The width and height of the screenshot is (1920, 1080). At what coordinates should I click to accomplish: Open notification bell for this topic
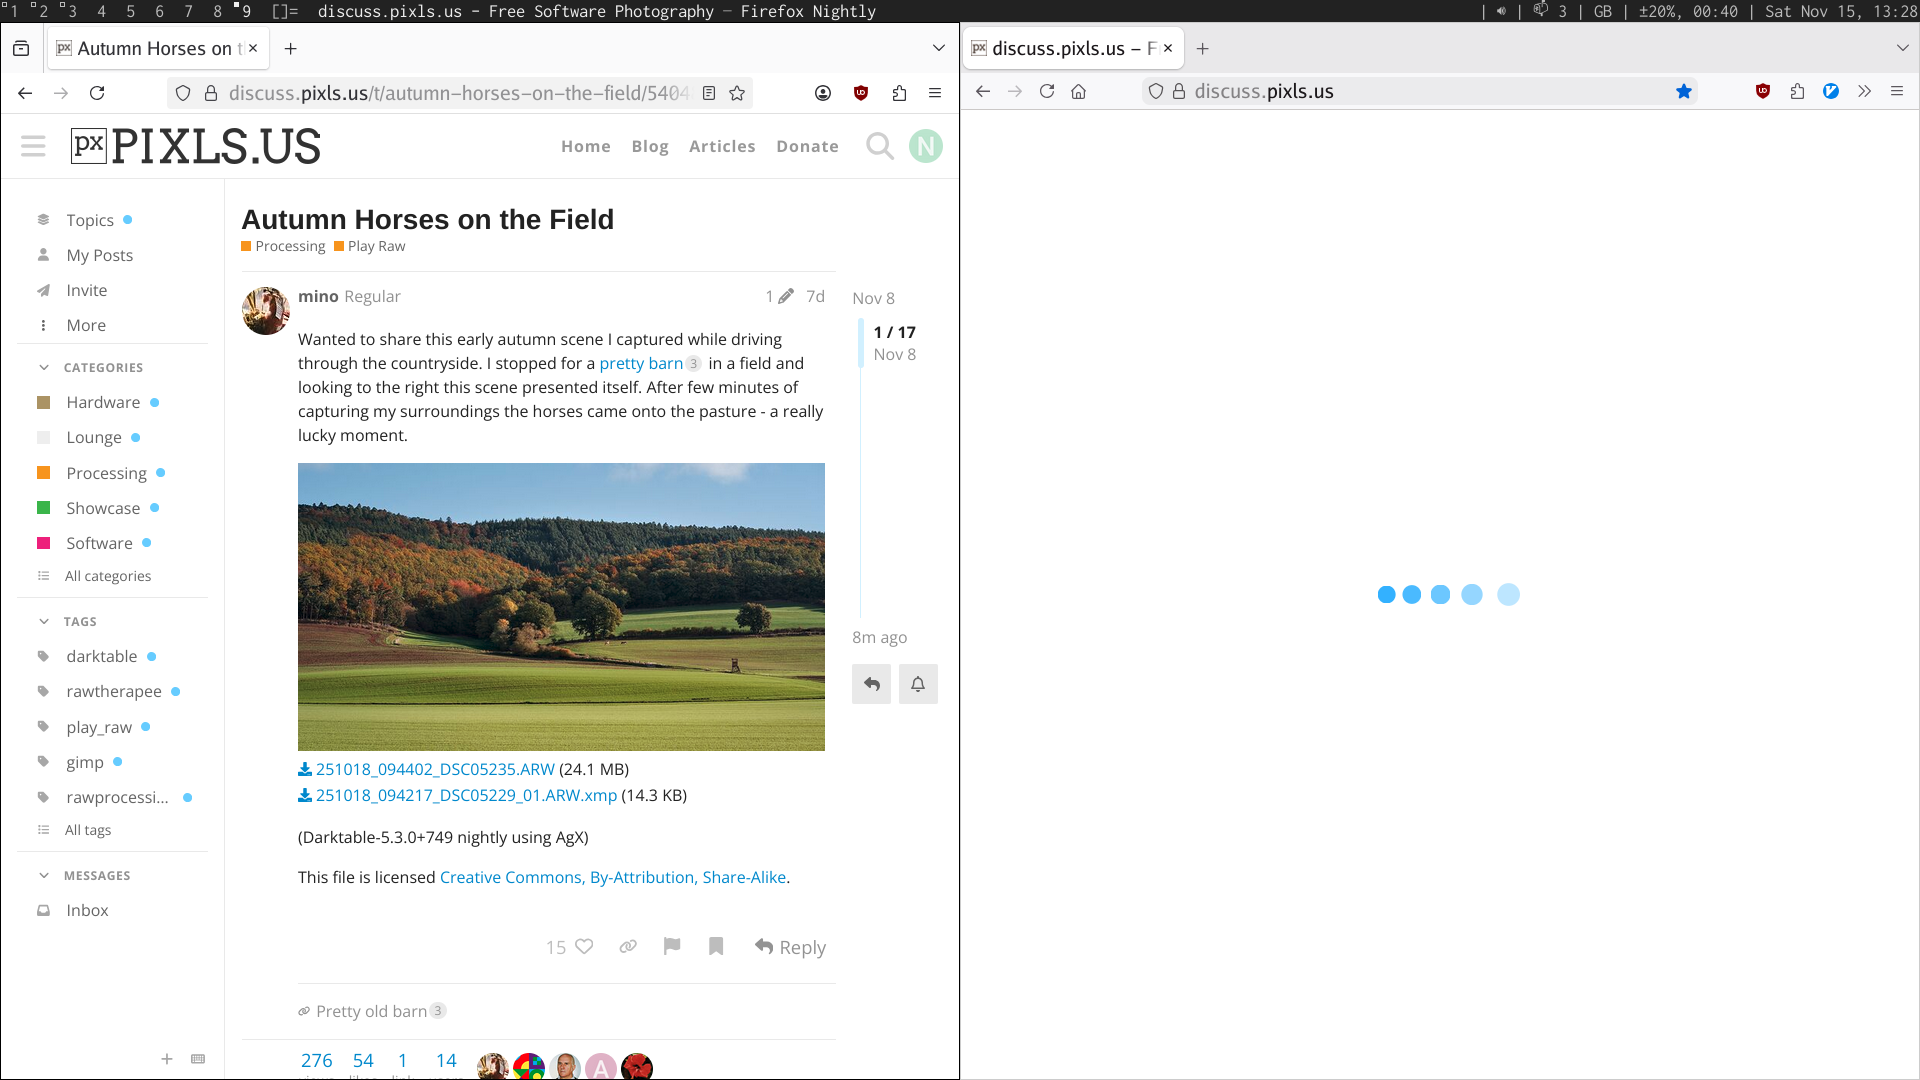918,684
